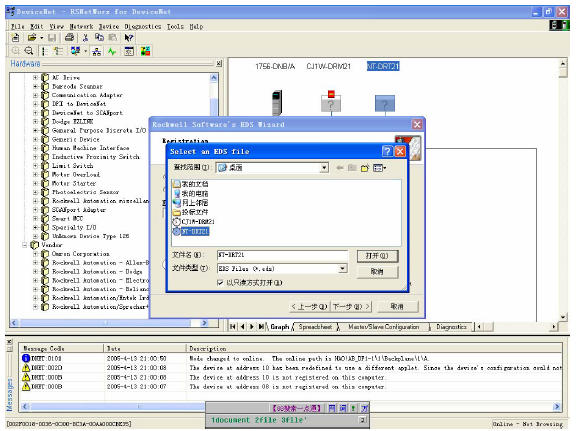Select the 1756-DNB/A device icon in graph
The height and width of the screenshot is (431, 578).
[x=277, y=102]
